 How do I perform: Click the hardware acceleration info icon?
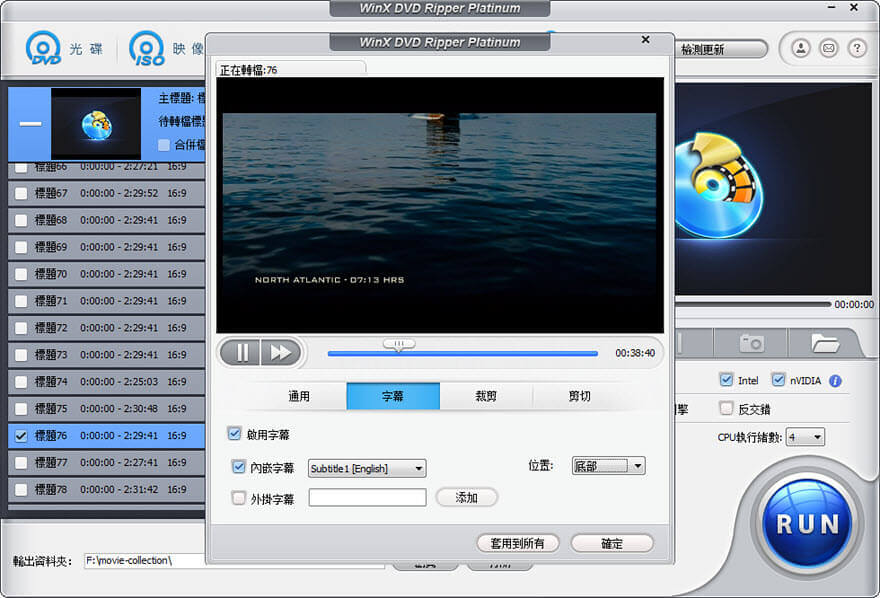(x=835, y=381)
